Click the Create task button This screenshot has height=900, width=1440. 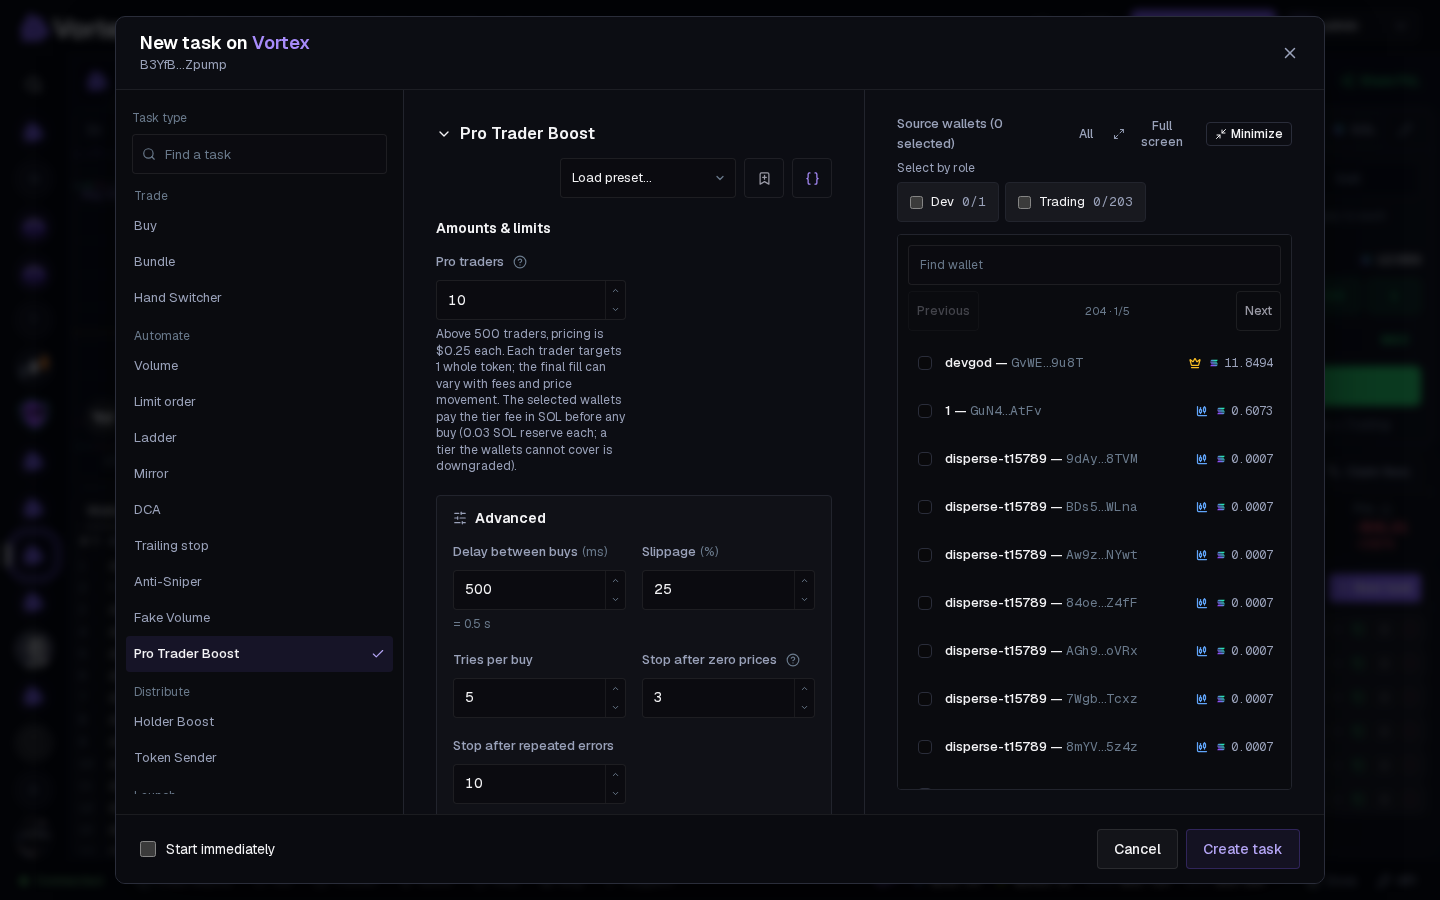[x=1243, y=849]
